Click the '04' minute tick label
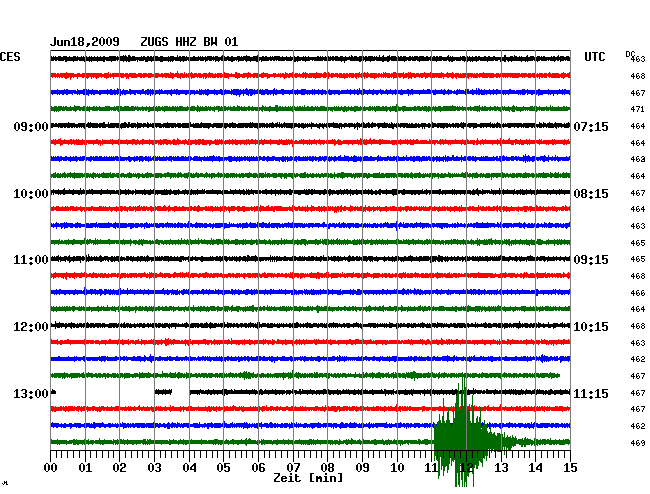Screen dimensions: 650x494 point(189,467)
